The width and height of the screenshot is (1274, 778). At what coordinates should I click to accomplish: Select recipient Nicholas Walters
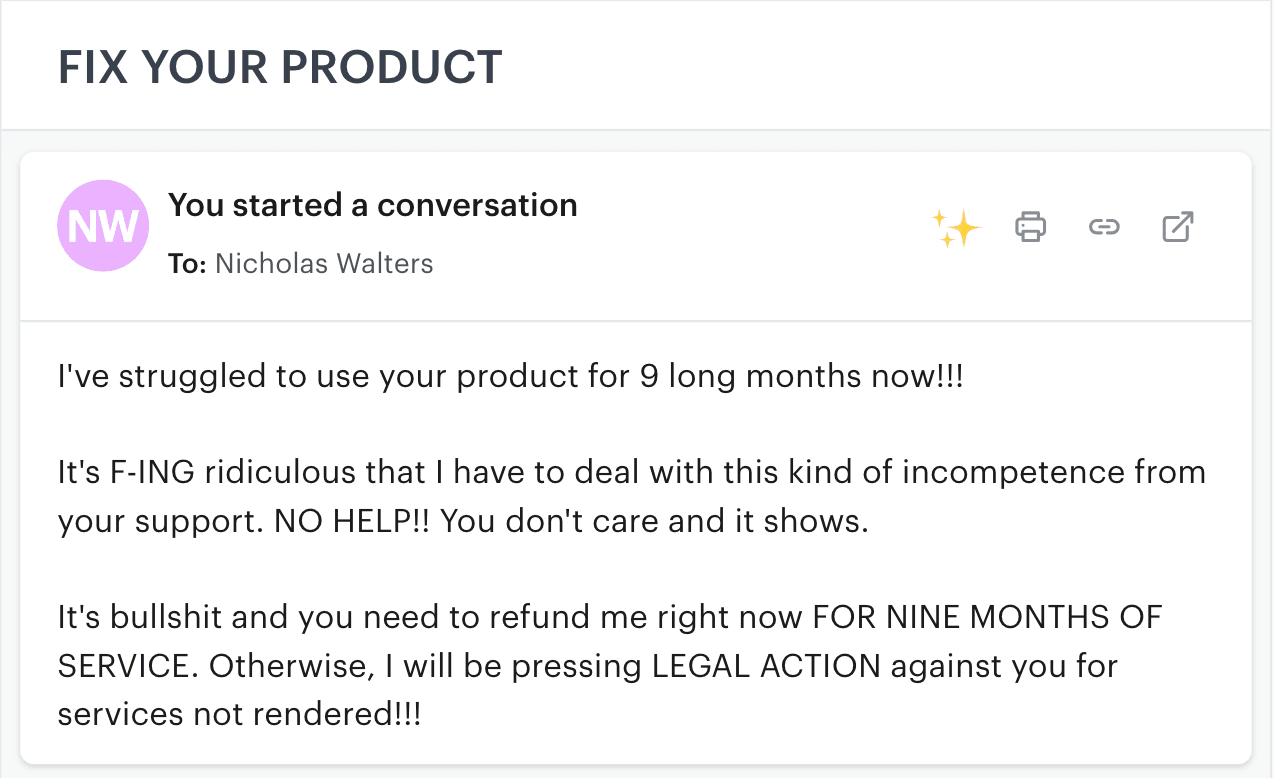pos(324,263)
